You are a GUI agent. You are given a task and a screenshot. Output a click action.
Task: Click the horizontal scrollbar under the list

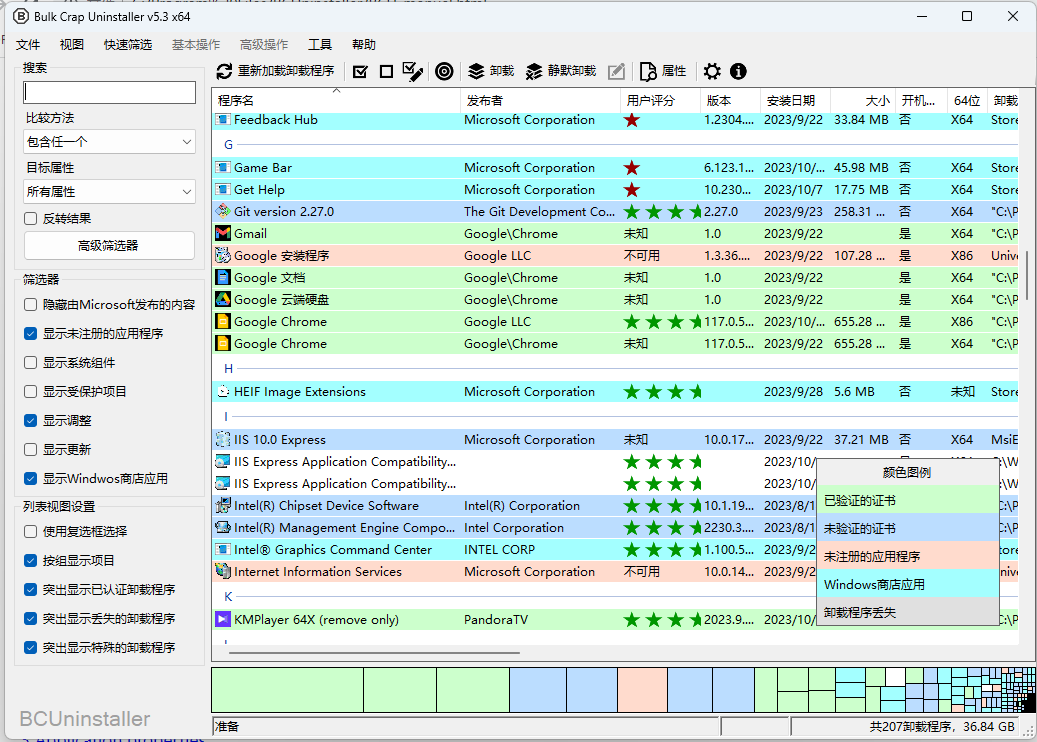(x=374, y=653)
